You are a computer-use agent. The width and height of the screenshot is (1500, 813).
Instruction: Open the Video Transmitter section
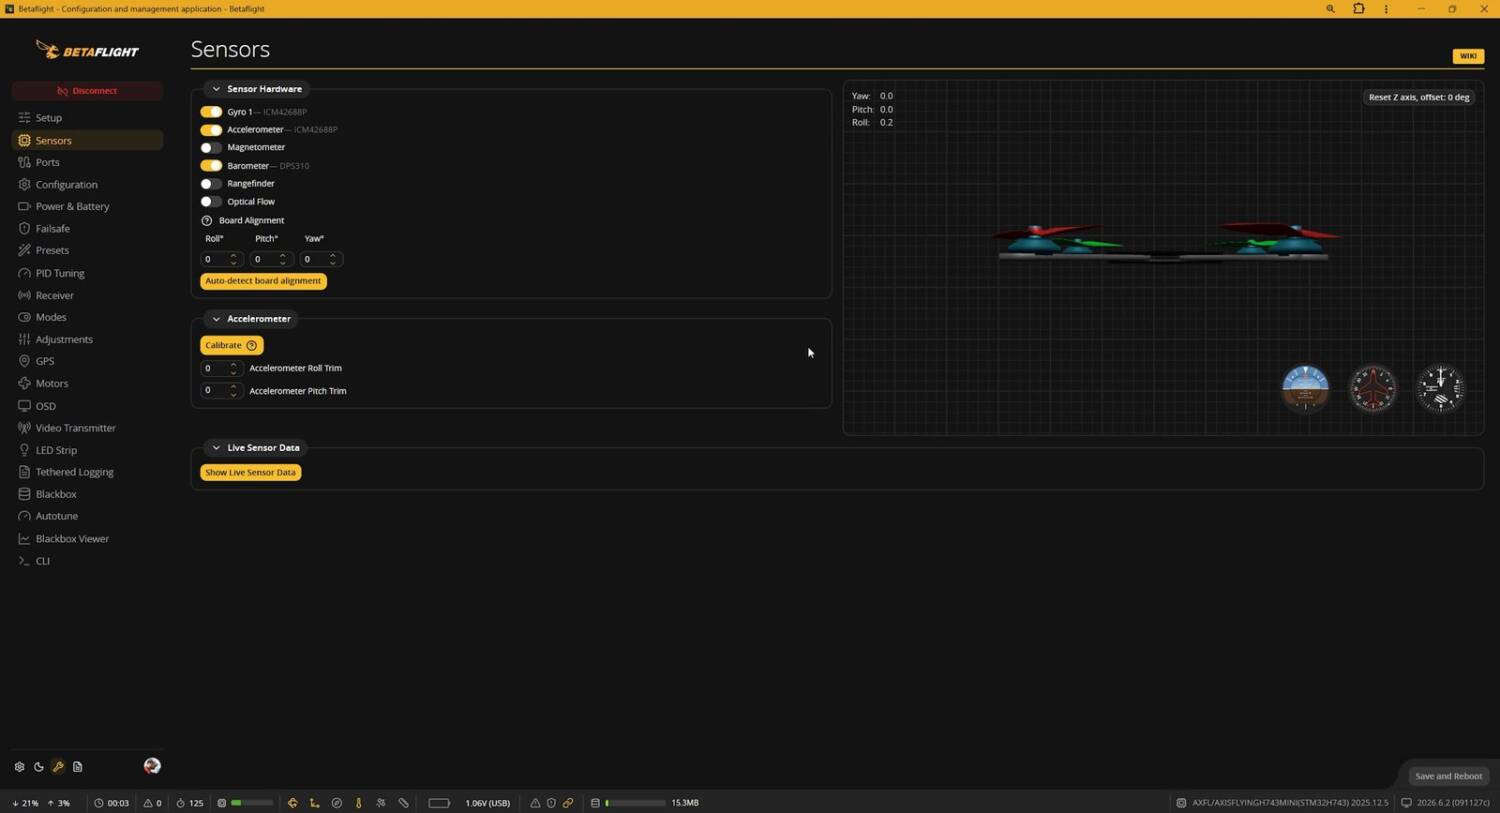click(x=87, y=428)
